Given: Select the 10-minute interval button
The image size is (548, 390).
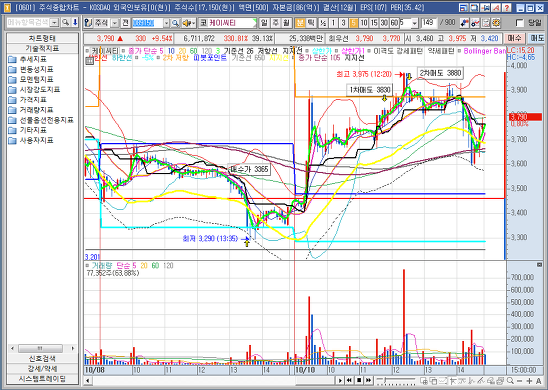Looking at the screenshot, I should pos(364,23).
